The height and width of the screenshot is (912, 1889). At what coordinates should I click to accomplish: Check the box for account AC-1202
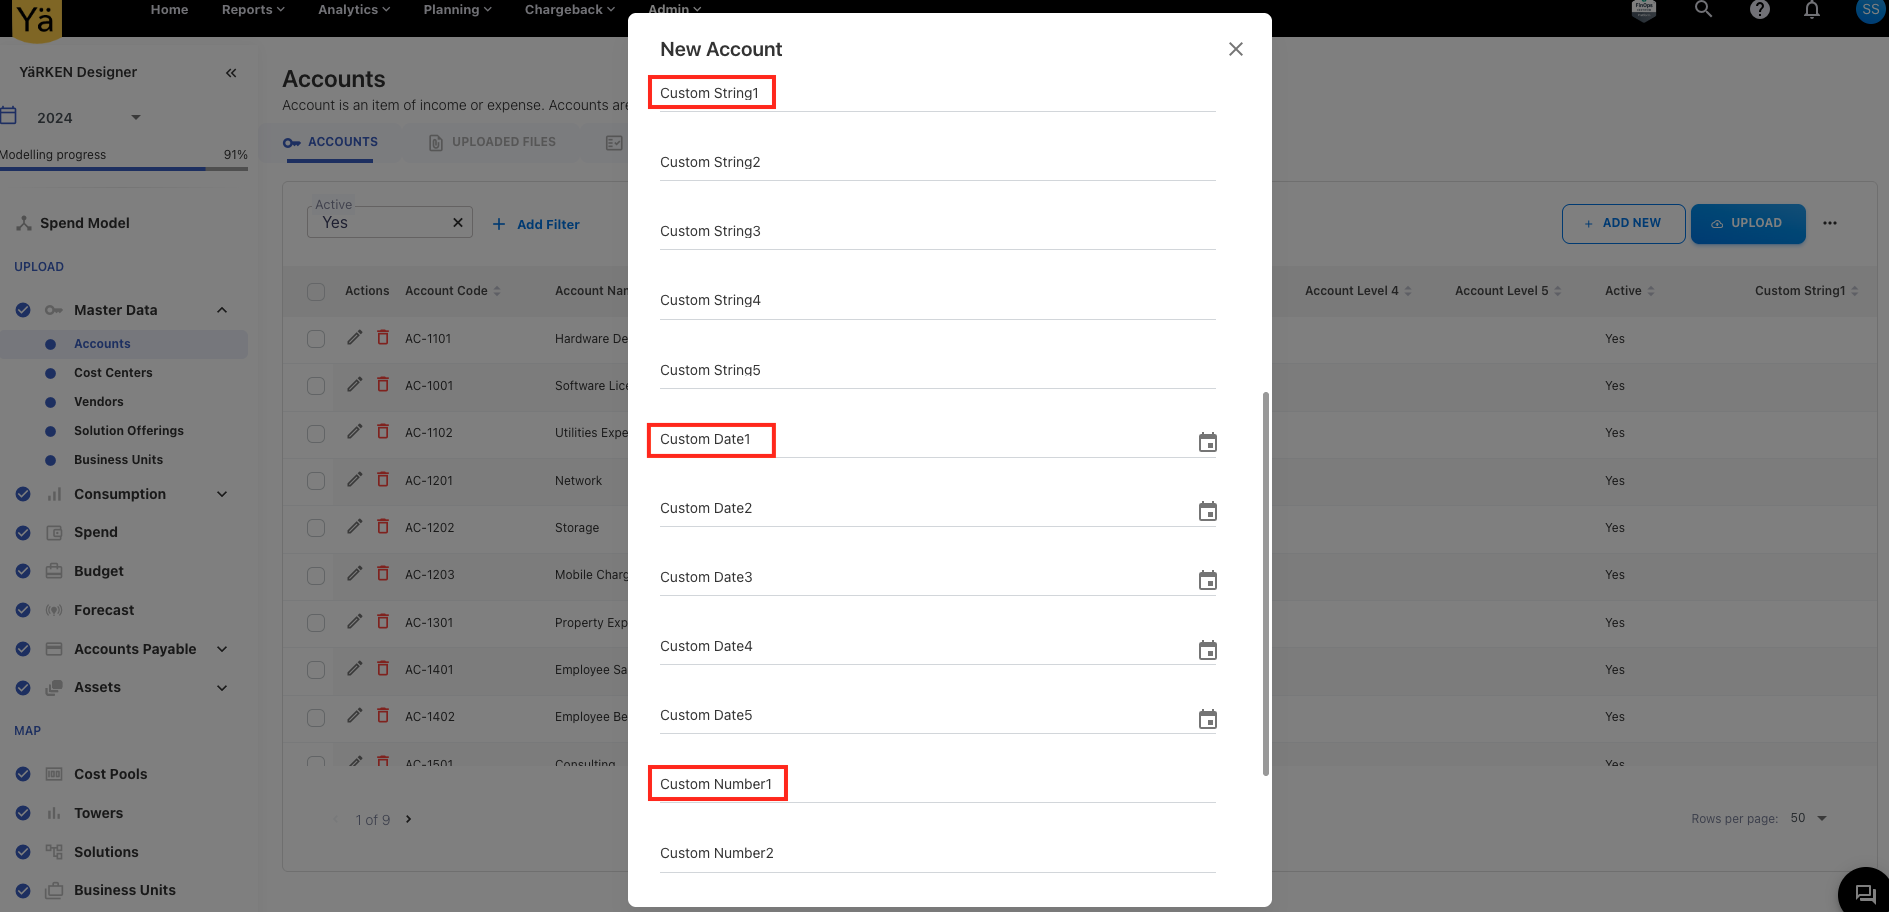point(316,528)
